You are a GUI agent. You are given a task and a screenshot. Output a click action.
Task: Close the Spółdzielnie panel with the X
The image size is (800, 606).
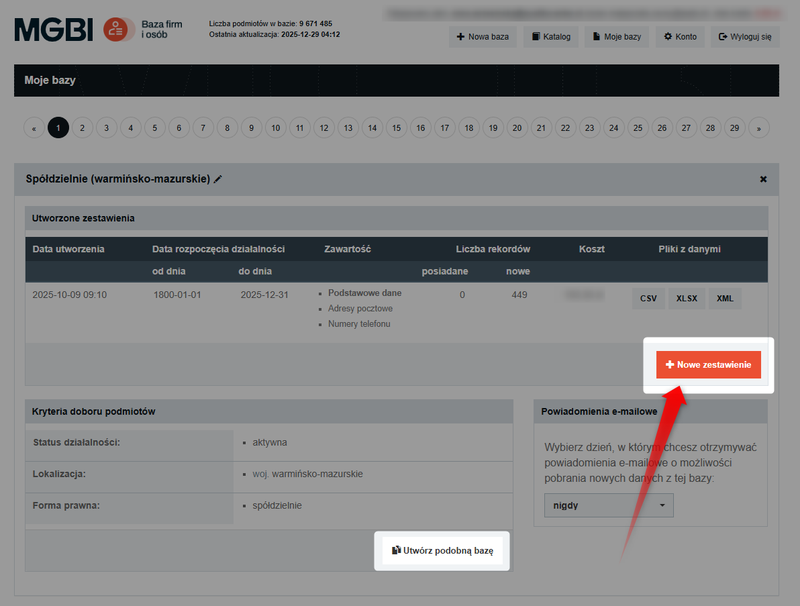[x=764, y=179]
